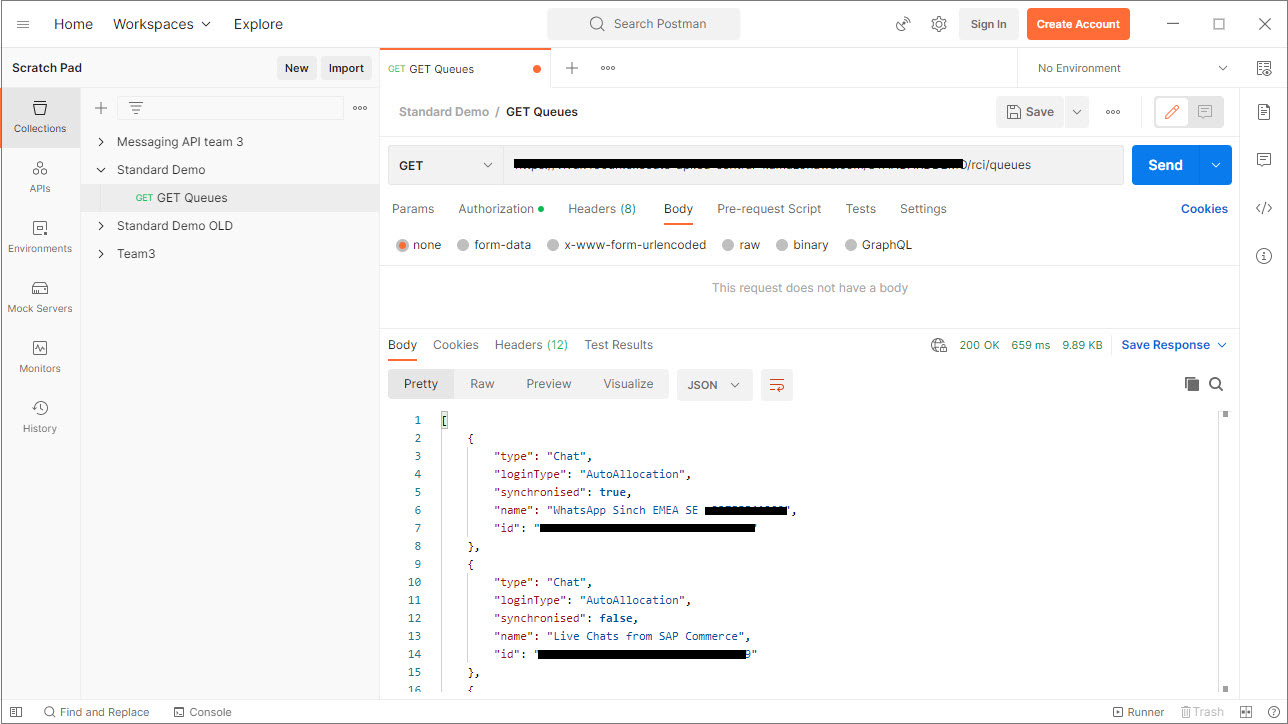Image resolution: width=1288 pixels, height=724 pixels.
Task: Open the environment quick look icon
Action: tap(1264, 68)
